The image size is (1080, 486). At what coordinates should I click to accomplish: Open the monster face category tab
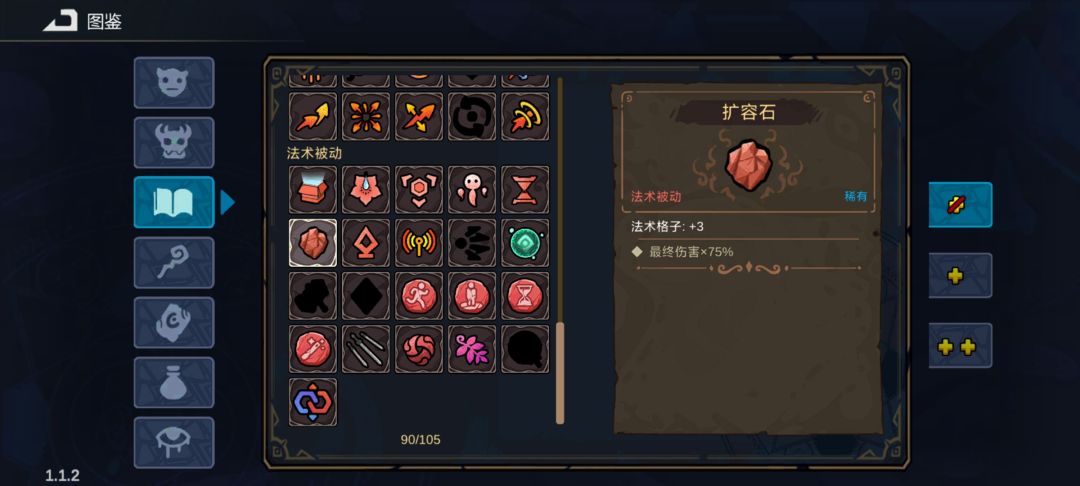174,83
